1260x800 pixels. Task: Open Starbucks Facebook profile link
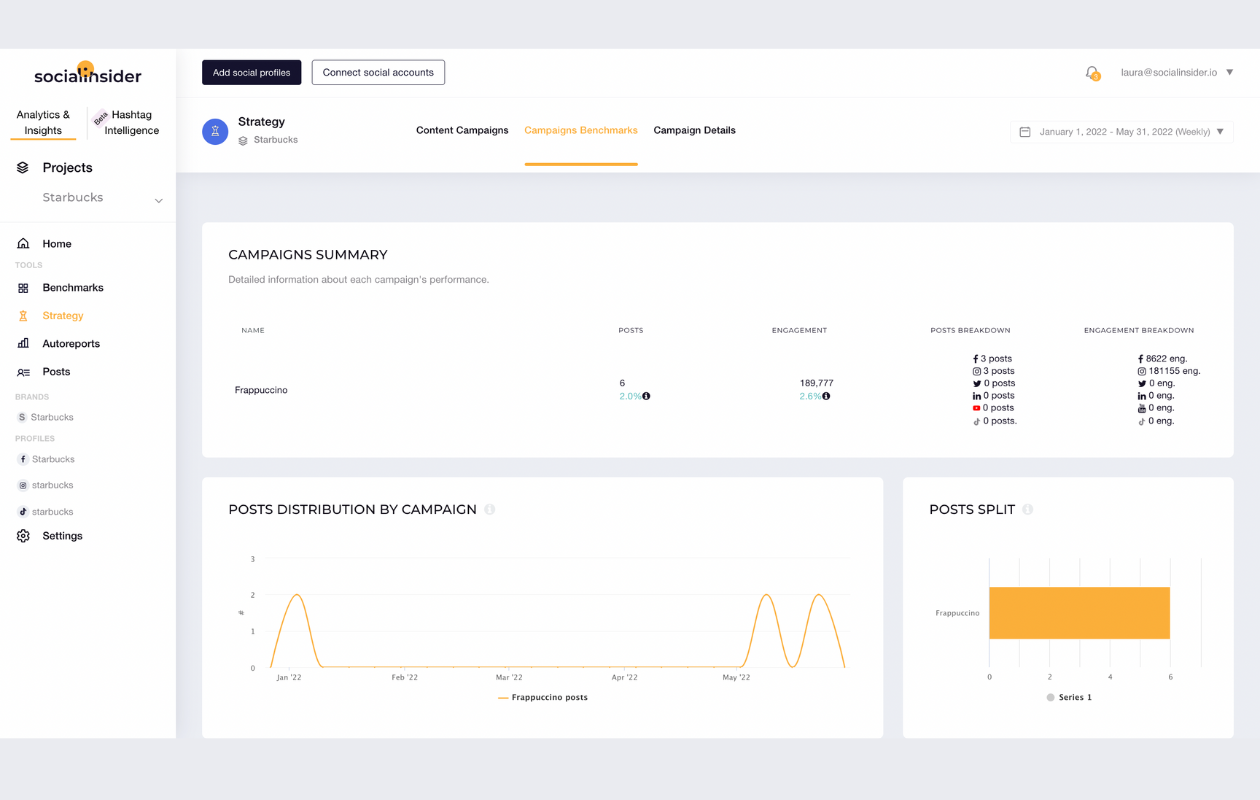tap(53, 460)
